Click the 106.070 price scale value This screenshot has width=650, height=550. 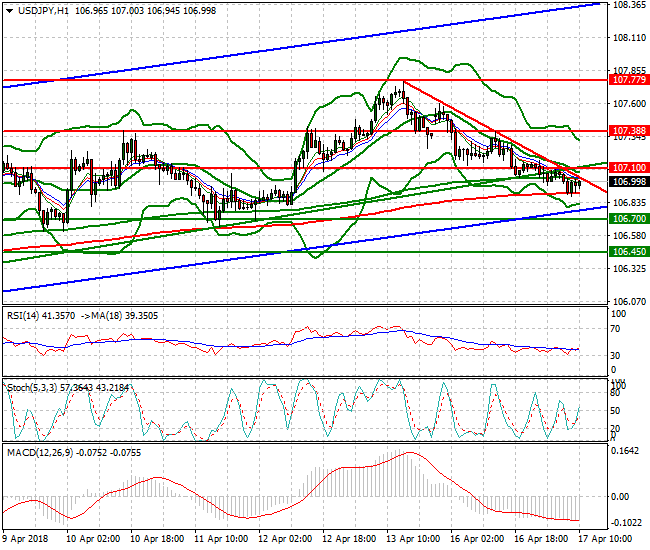(x=629, y=301)
